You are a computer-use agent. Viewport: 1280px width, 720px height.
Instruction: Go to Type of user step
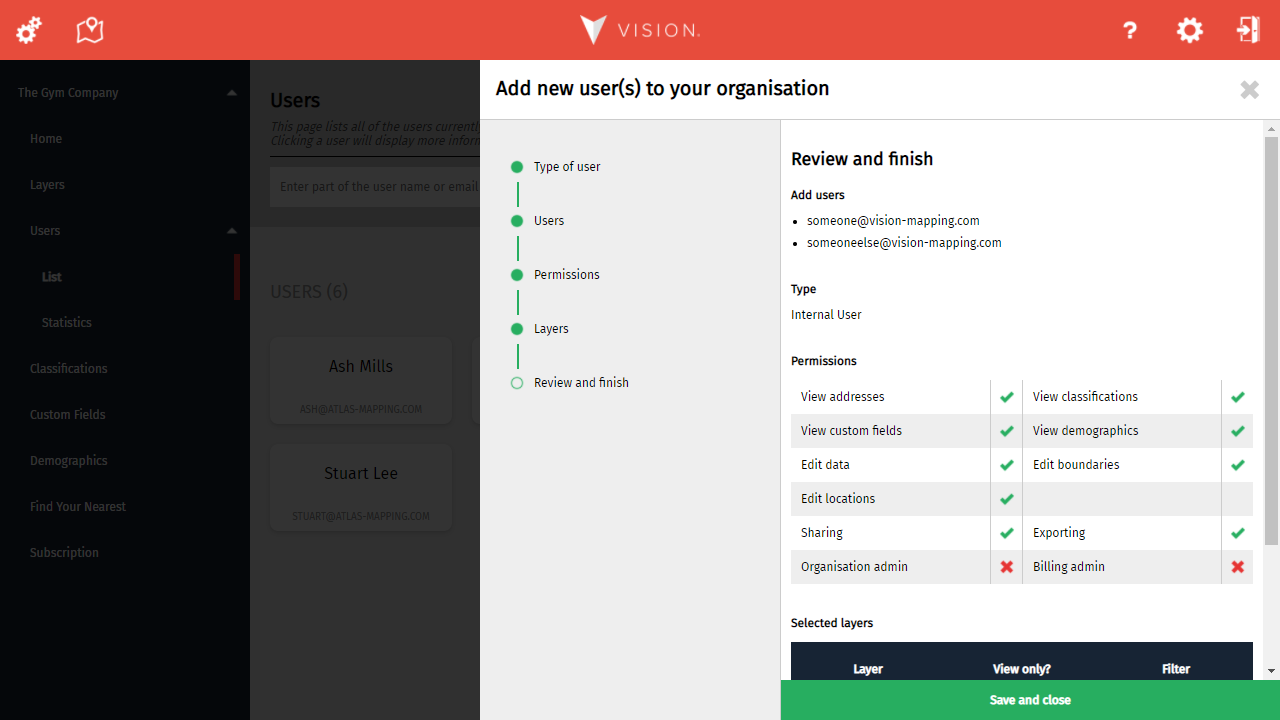pos(566,167)
